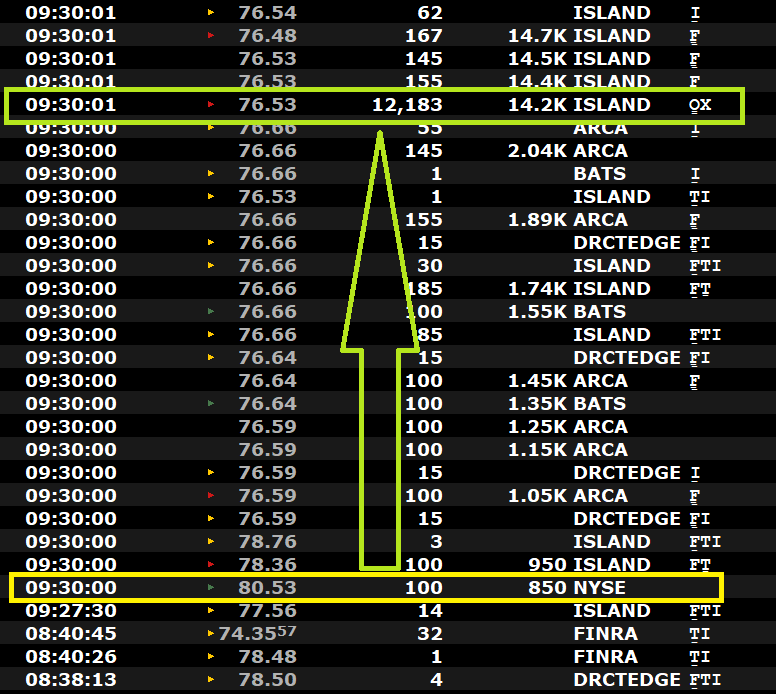Select the 78.48 FINRA price cell

pyautogui.click(x=267, y=657)
